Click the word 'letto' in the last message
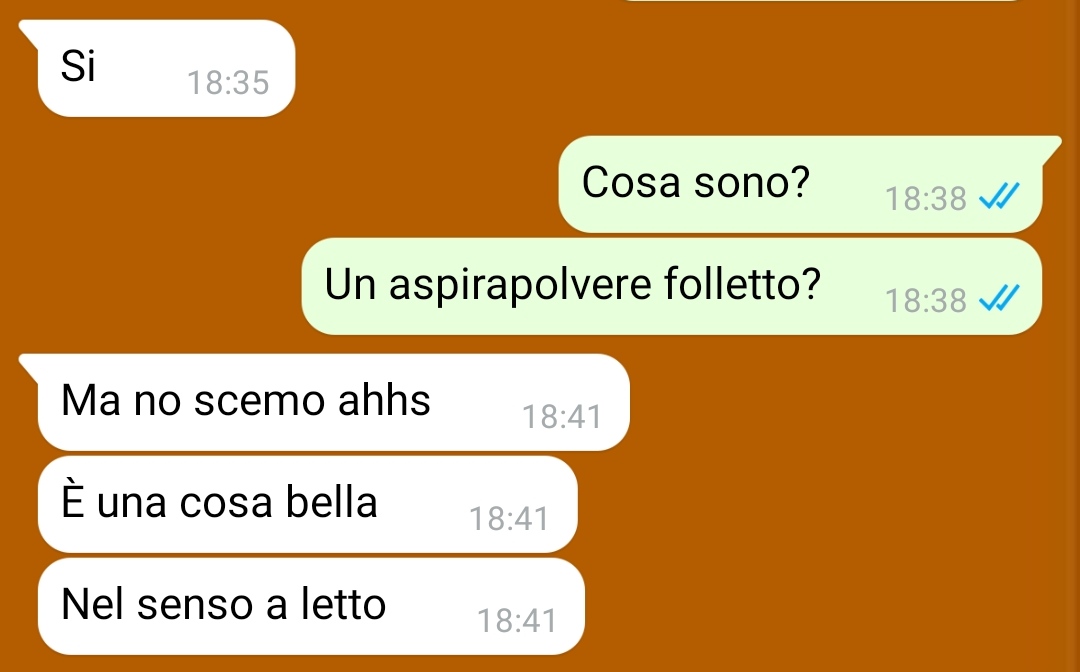Image resolution: width=1080 pixels, height=672 pixels. (343, 603)
